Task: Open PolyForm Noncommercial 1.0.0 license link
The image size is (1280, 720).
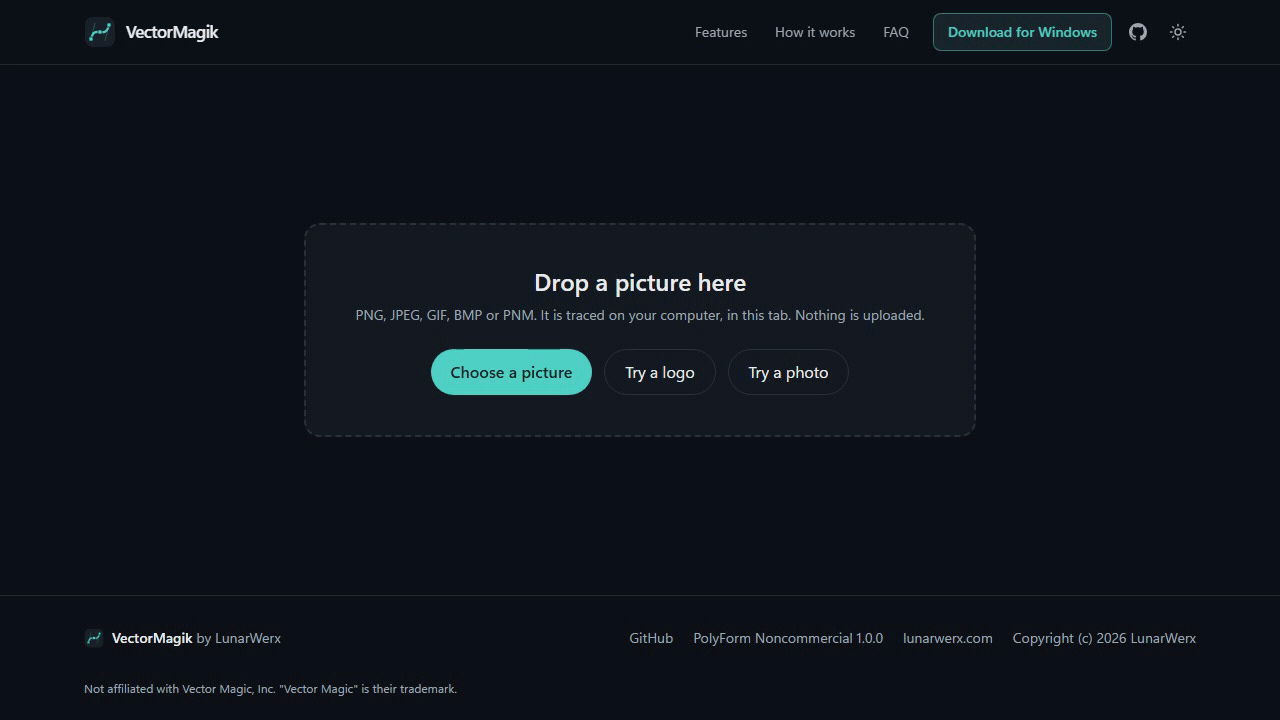Action: click(x=788, y=638)
